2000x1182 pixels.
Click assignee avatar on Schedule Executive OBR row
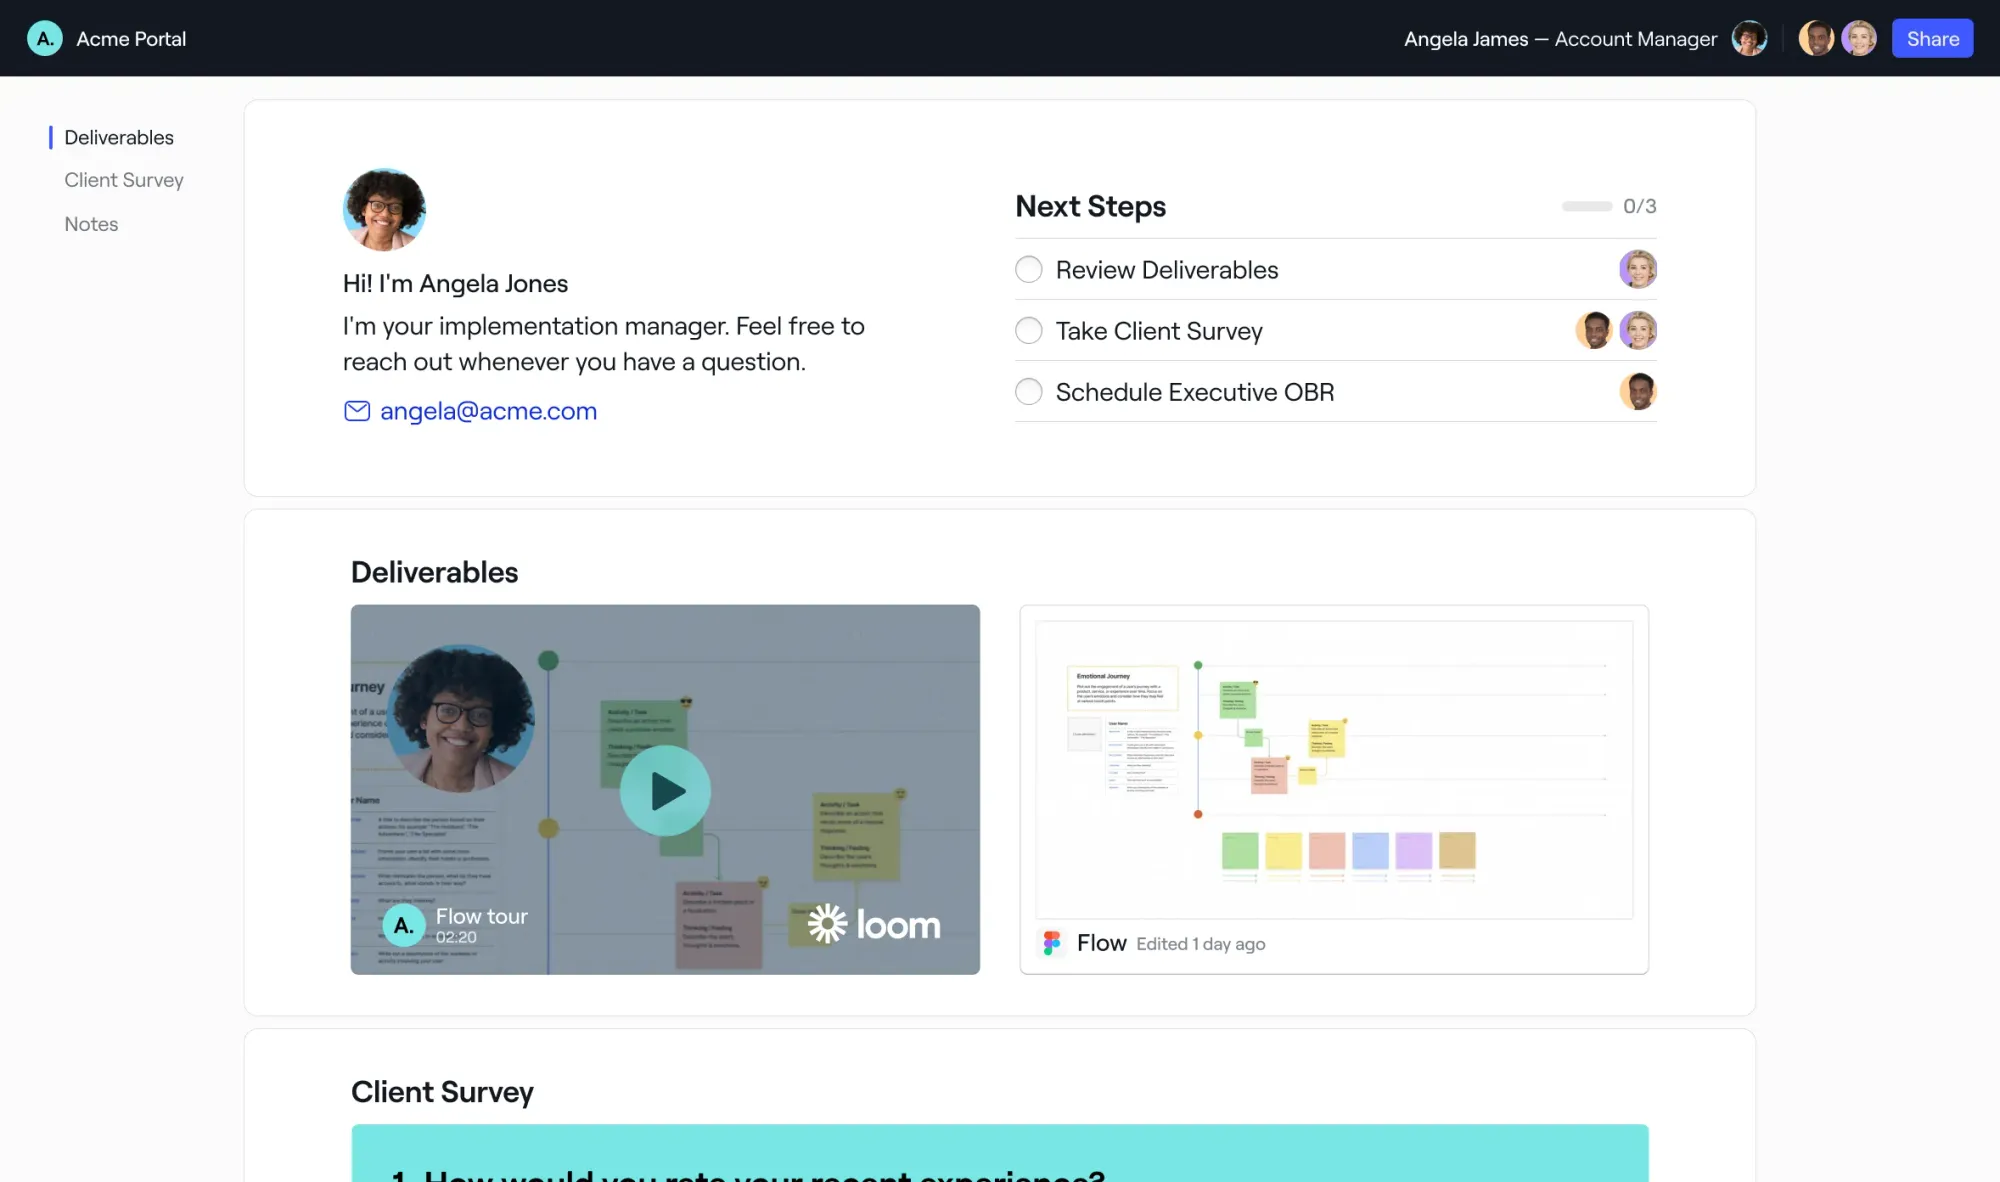pyautogui.click(x=1638, y=391)
